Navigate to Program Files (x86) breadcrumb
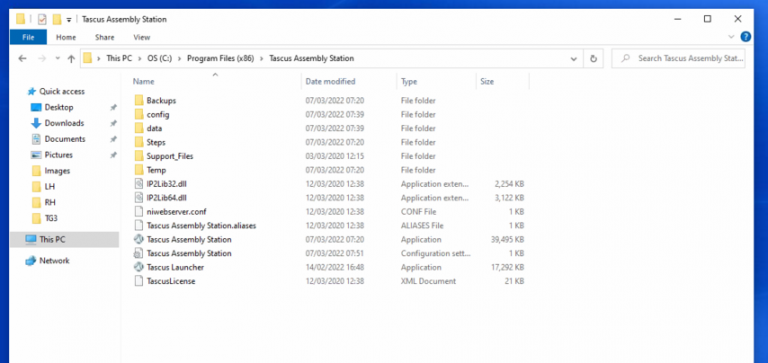The height and width of the screenshot is (363, 768). (220, 58)
